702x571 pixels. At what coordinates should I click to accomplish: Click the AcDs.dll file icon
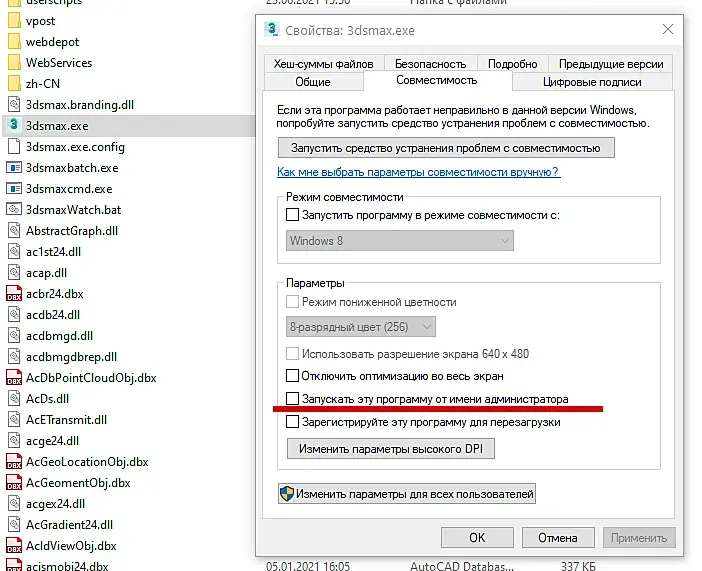14,399
